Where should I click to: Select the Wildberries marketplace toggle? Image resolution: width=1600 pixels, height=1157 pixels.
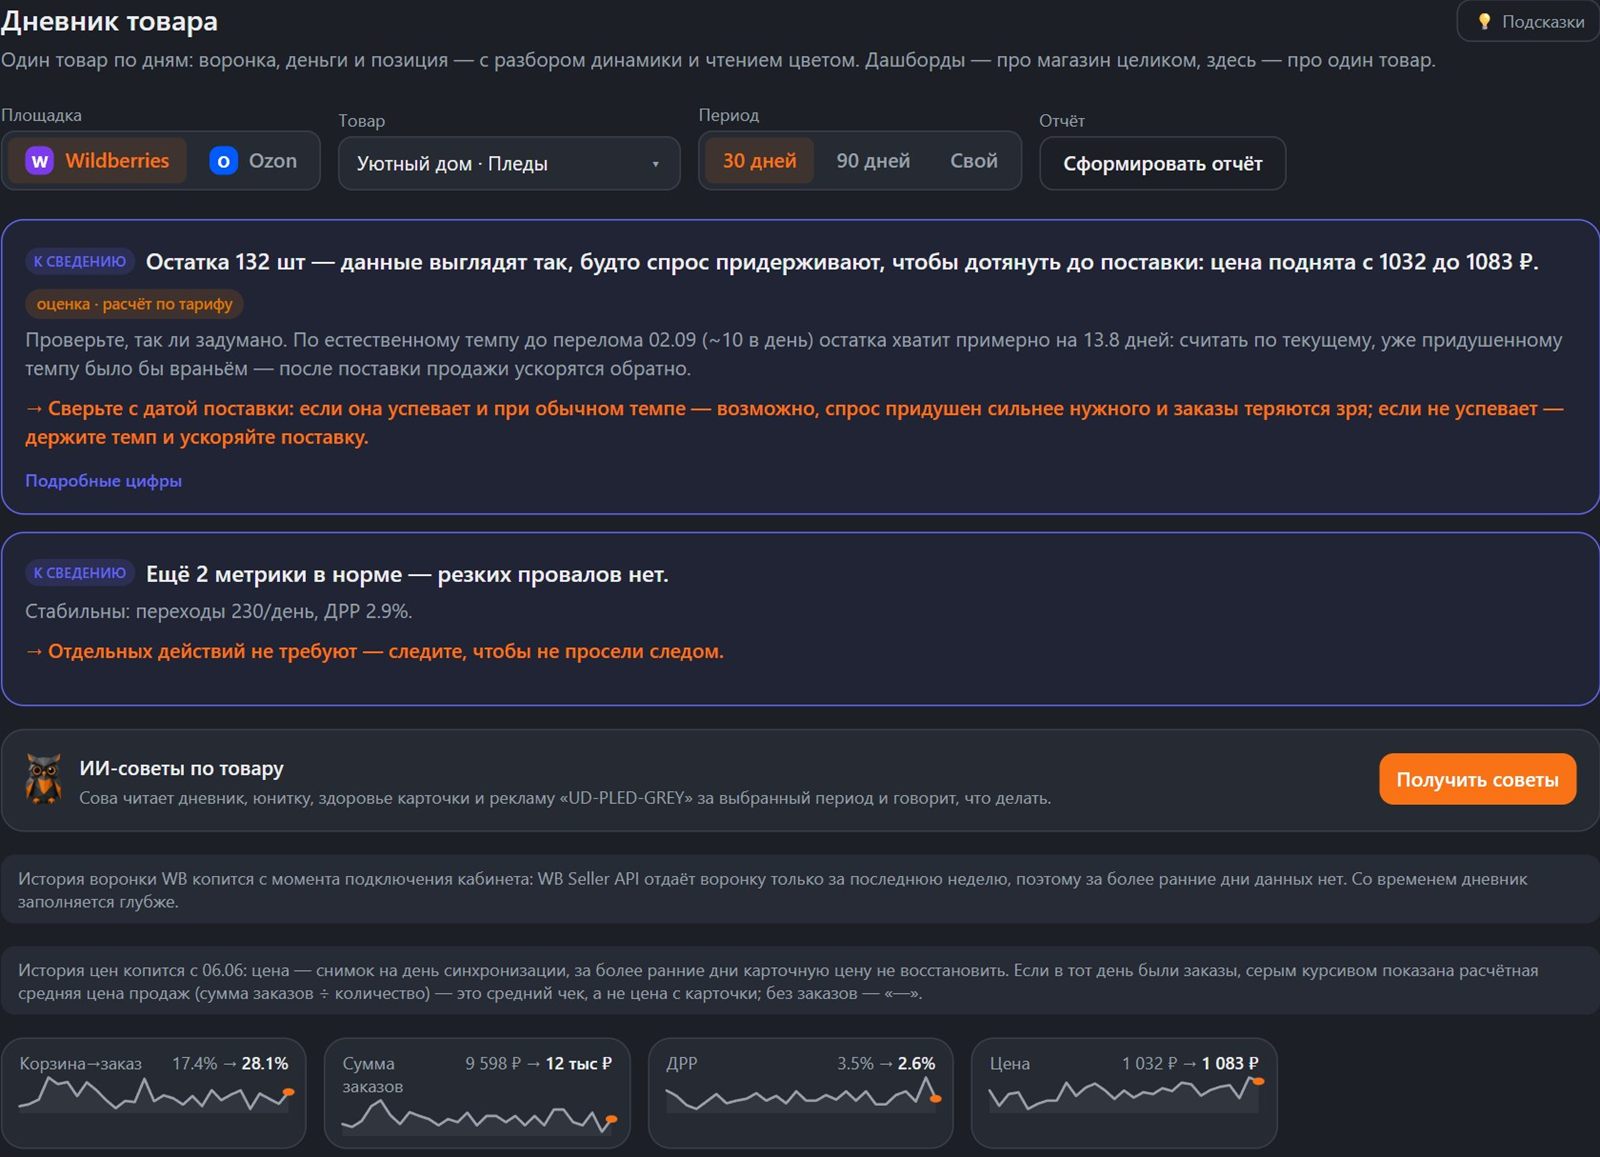click(x=98, y=161)
